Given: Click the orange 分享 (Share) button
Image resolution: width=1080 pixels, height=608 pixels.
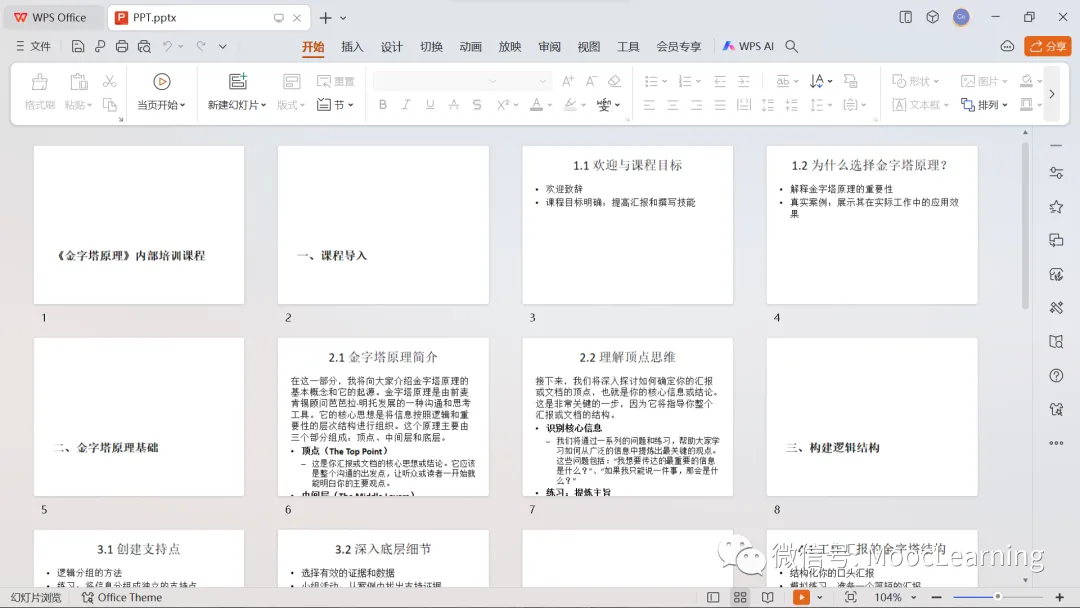Looking at the screenshot, I should tap(1048, 46).
